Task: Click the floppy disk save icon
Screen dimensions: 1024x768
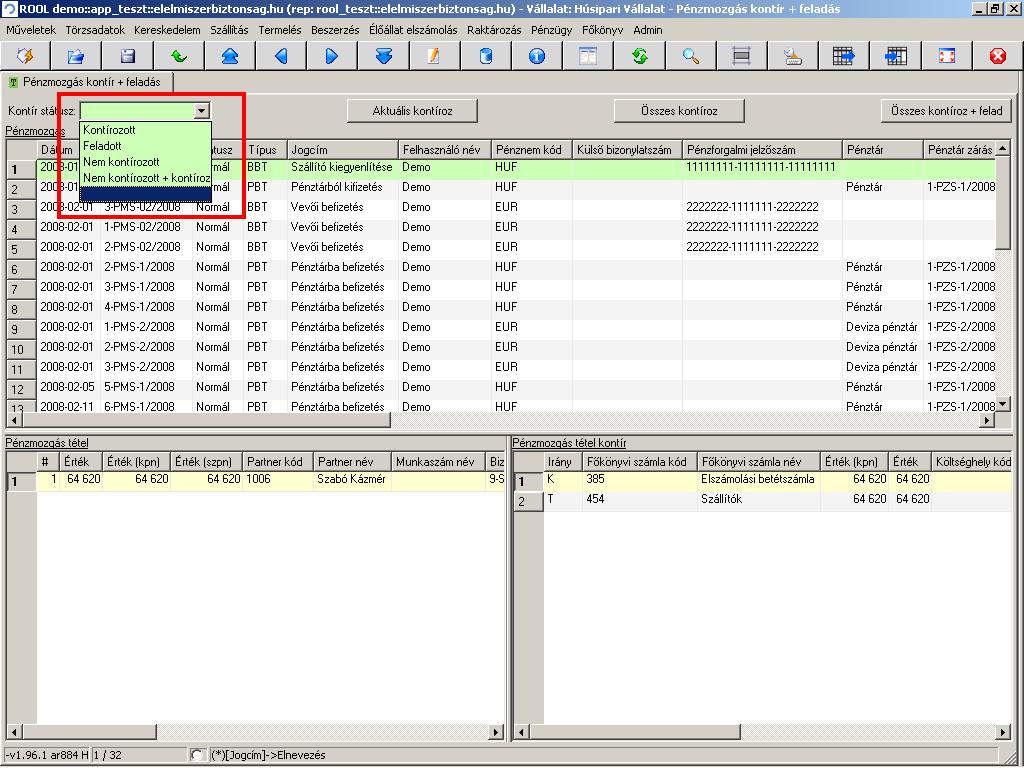Action: point(127,56)
